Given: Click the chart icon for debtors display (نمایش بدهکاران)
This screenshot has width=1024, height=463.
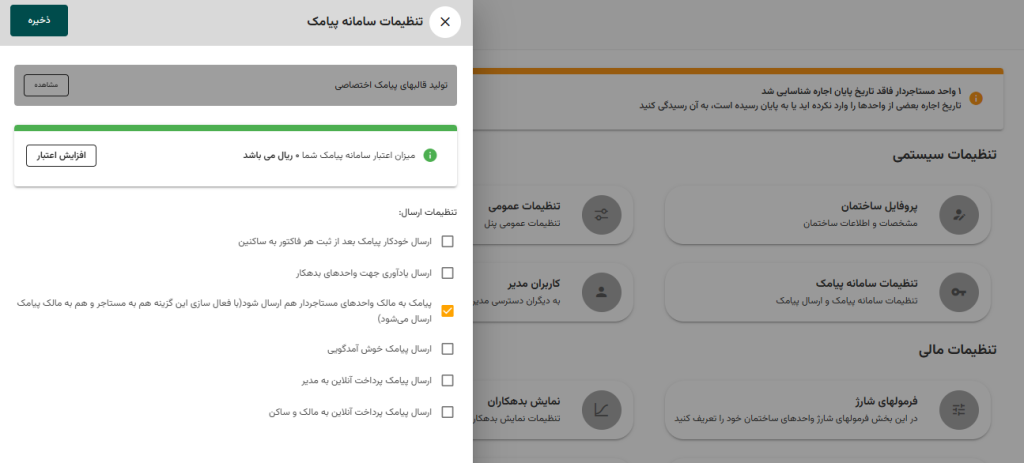Looking at the screenshot, I should click(x=601, y=408).
